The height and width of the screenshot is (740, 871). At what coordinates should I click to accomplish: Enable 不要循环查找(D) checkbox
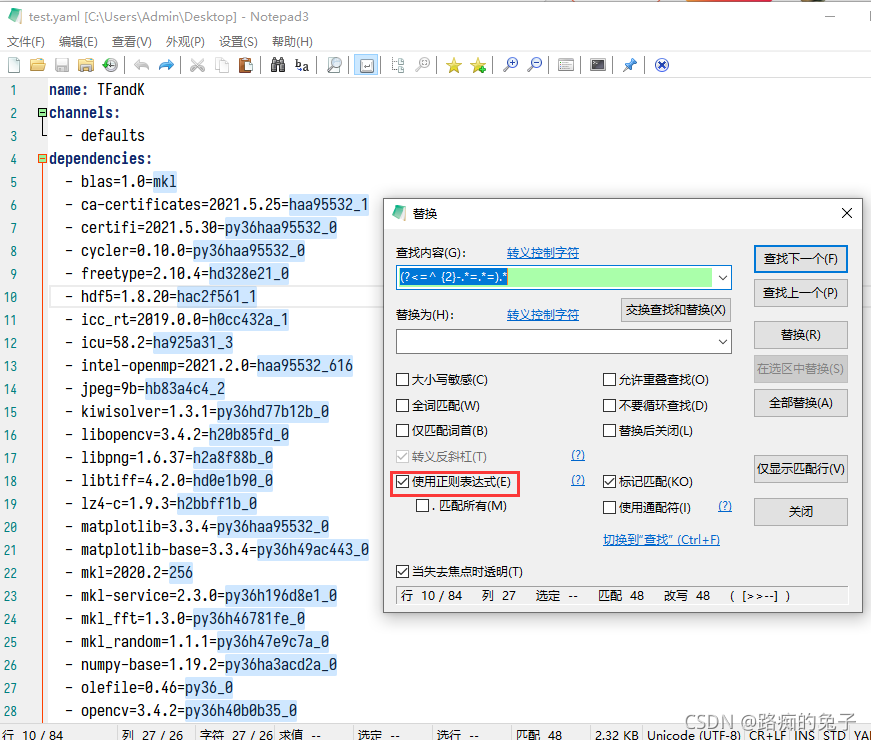[x=609, y=406]
